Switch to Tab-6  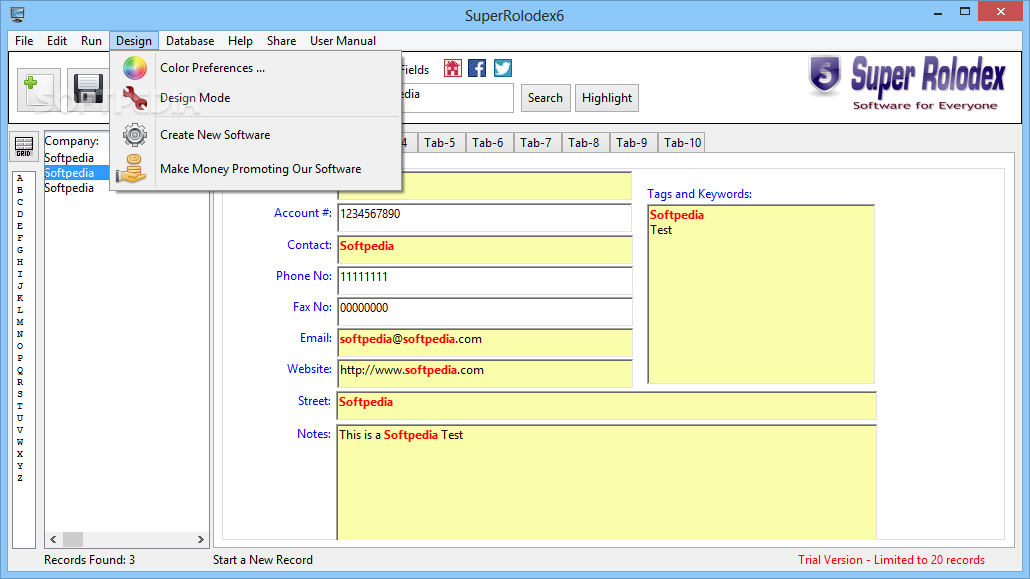pos(488,143)
